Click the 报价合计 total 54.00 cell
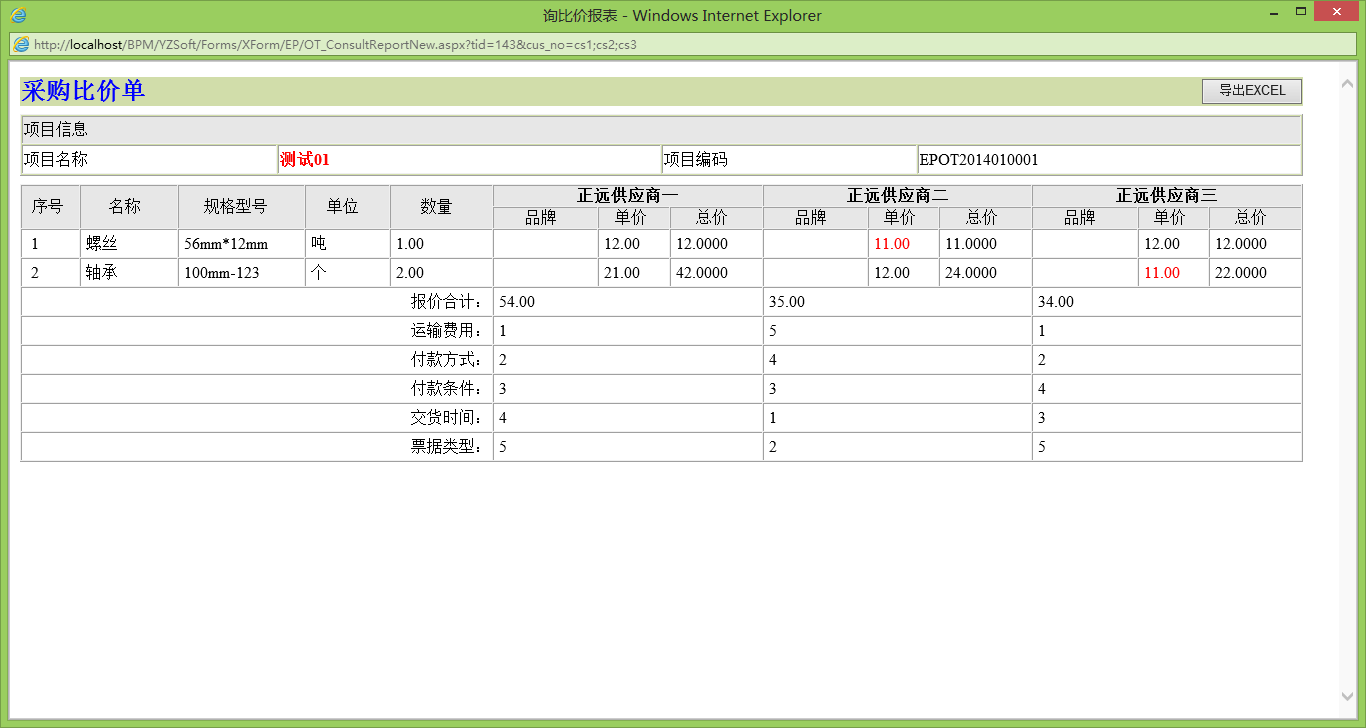This screenshot has width=1366, height=728. coord(552,301)
